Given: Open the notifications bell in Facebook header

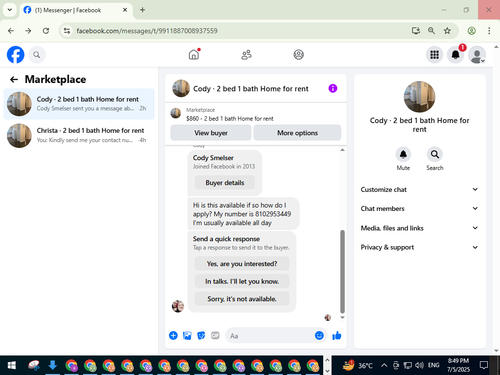Looking at the screenshot, I should point(456,55).
